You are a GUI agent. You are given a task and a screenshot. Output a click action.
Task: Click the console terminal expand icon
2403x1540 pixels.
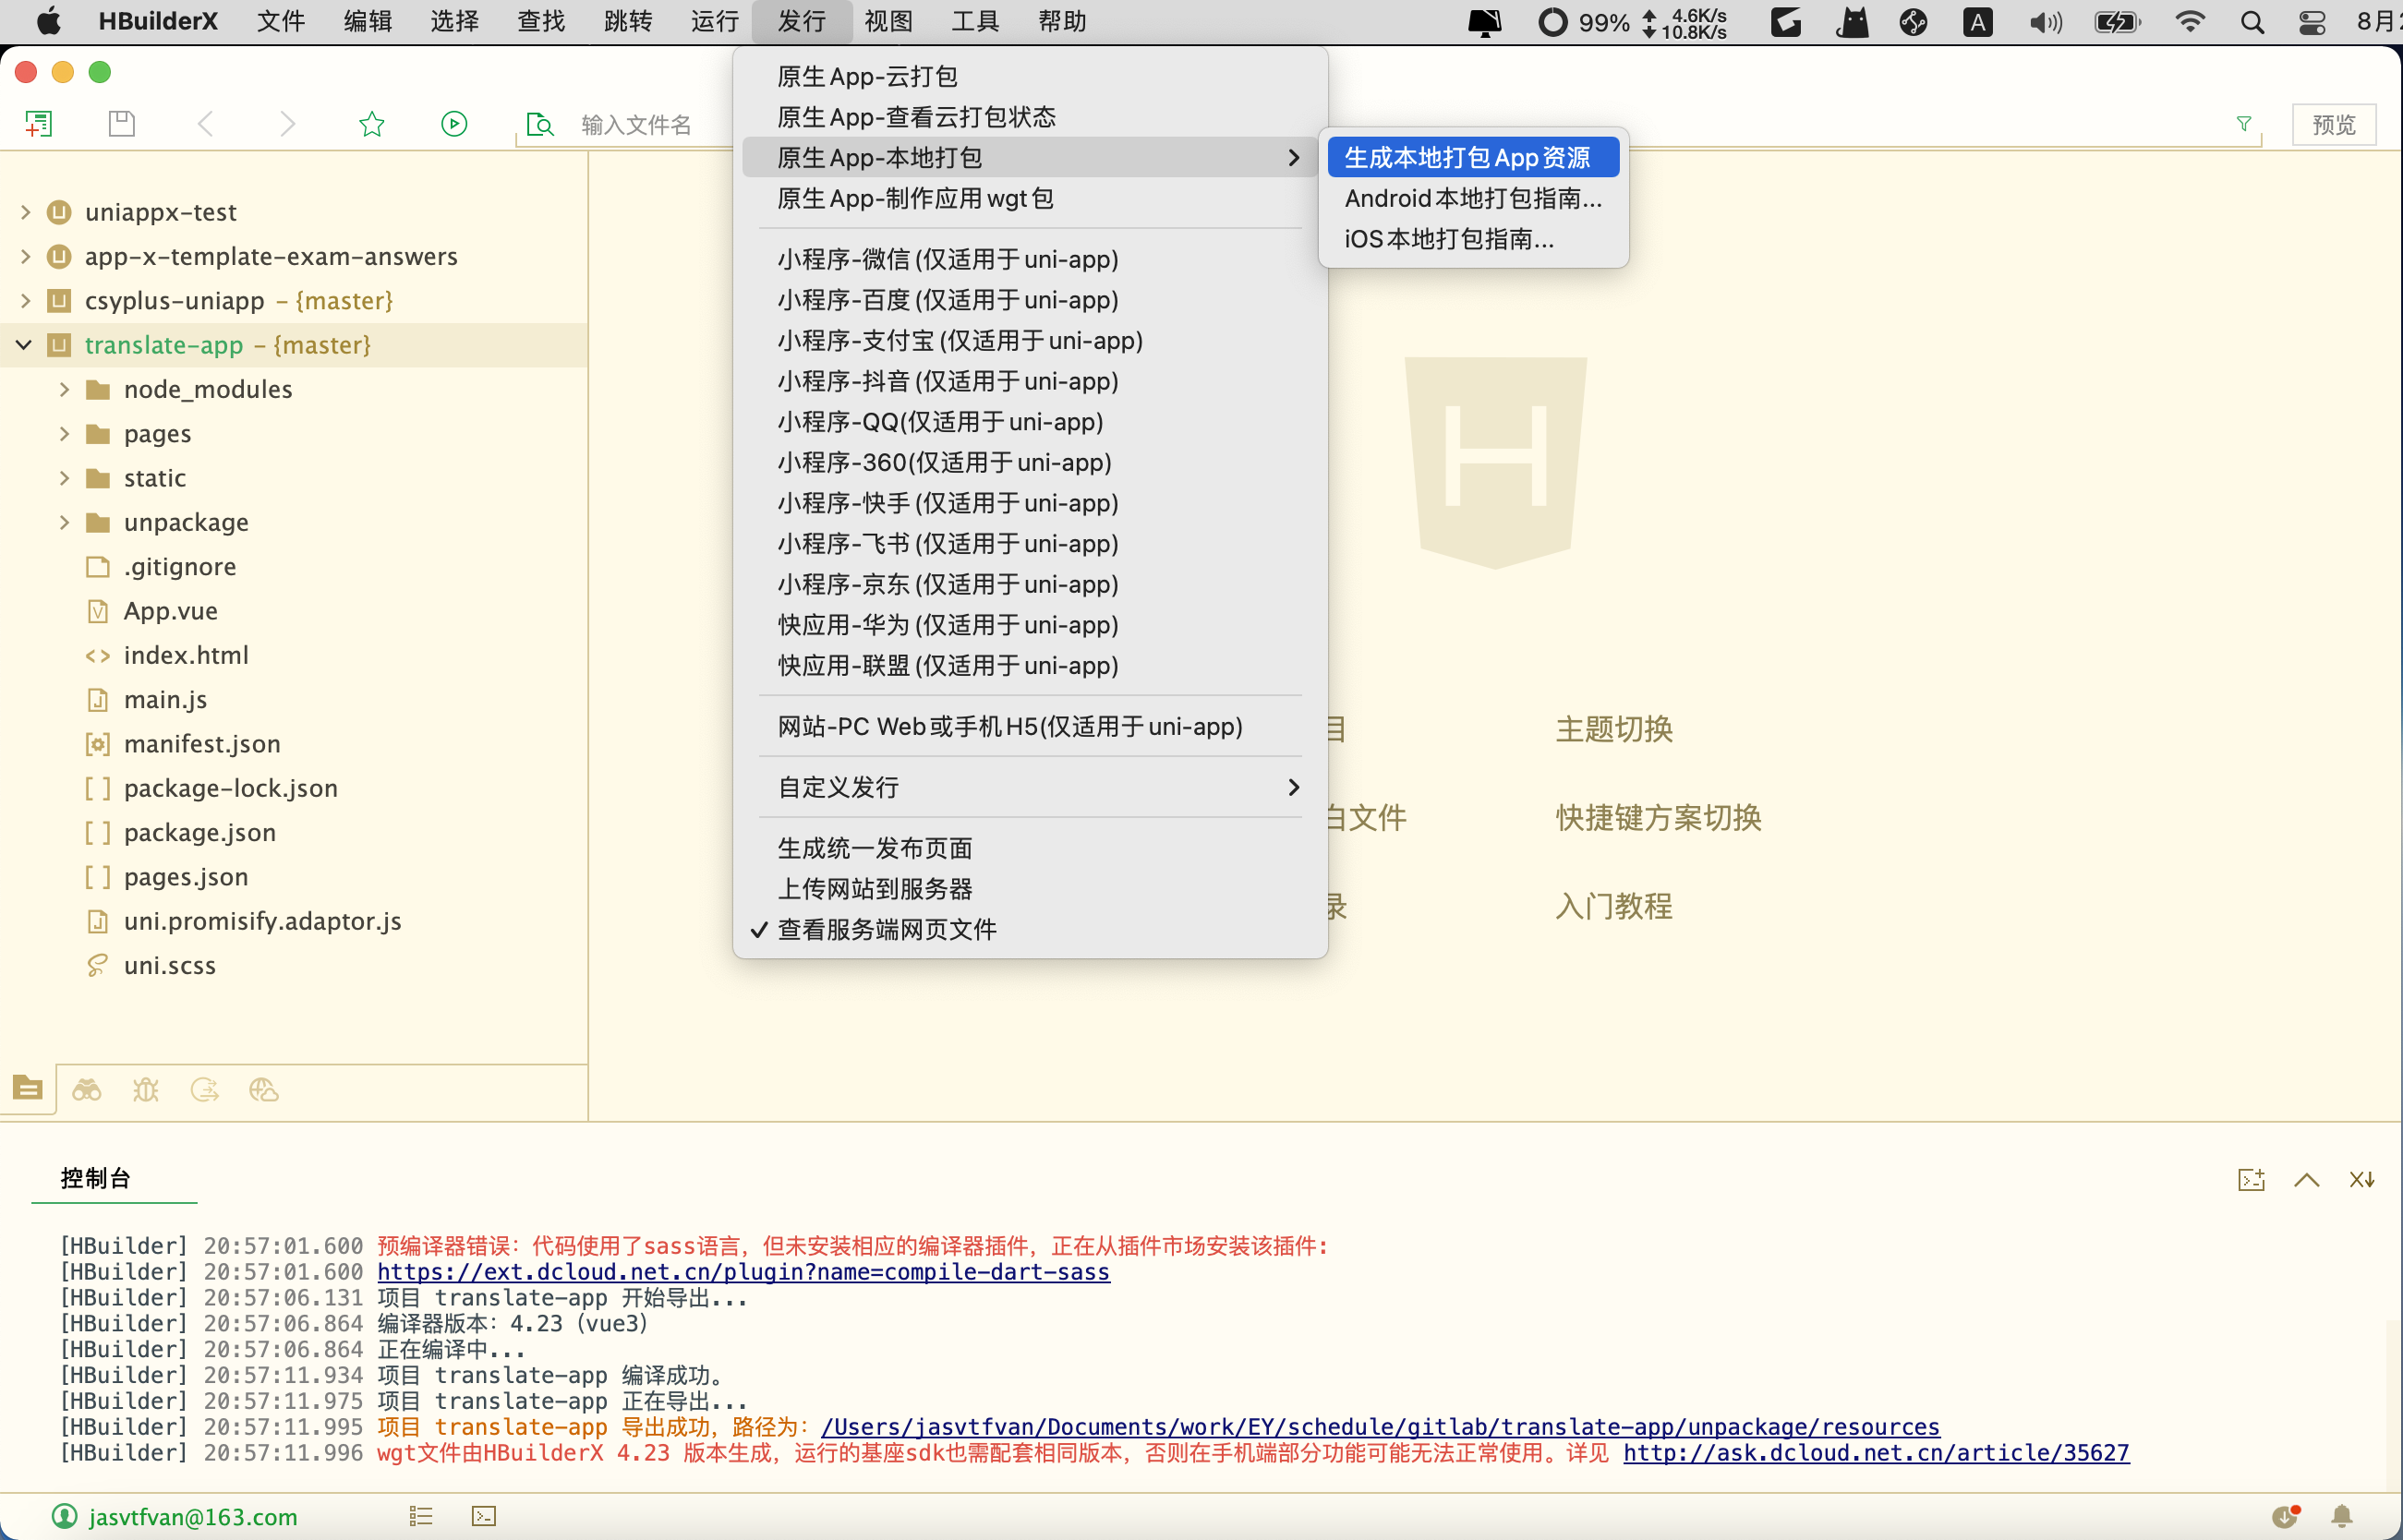click(2251, 1180)
